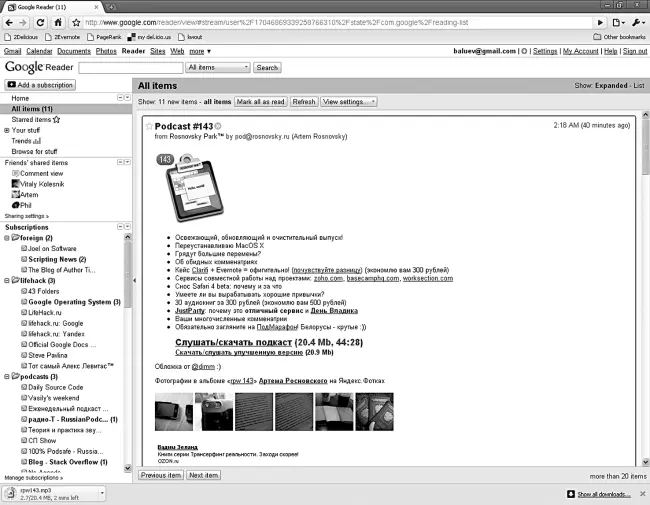Select All items in the sidebar
Image resolution: width=650 pixels, height=505 pixels.
point(66,109)
